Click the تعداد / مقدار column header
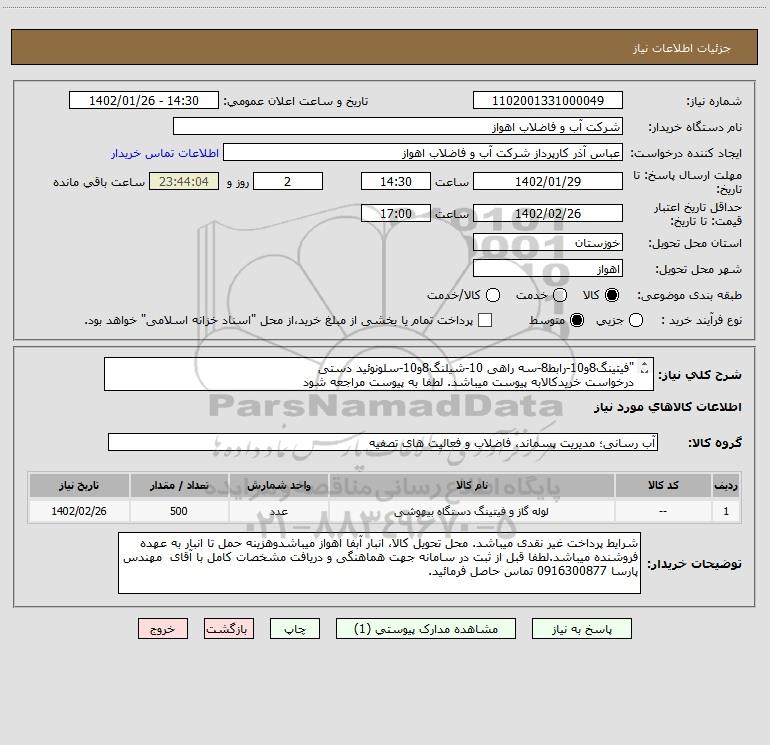770x745 pixels. (x=179, y=485)
